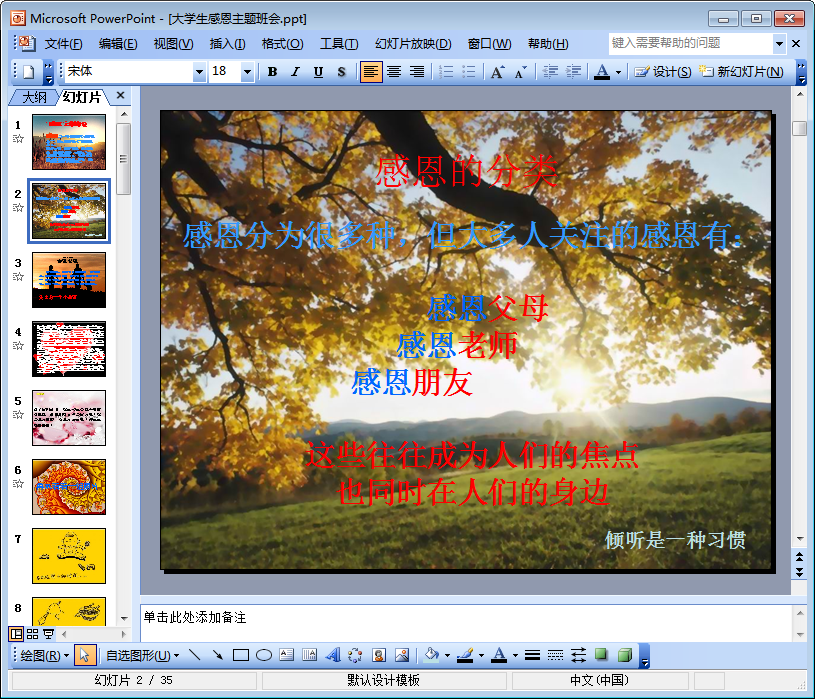Increase the font size

(x=497, y=72)
